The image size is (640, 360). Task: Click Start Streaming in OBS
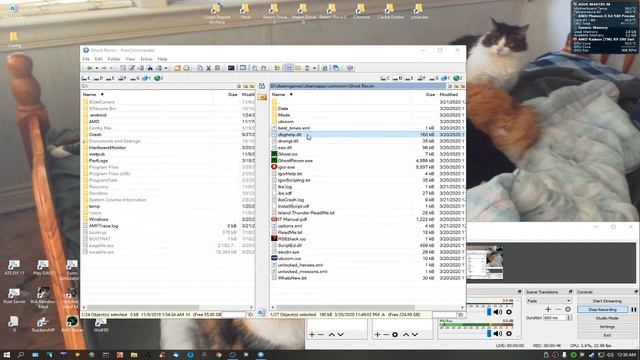point(607,301)
